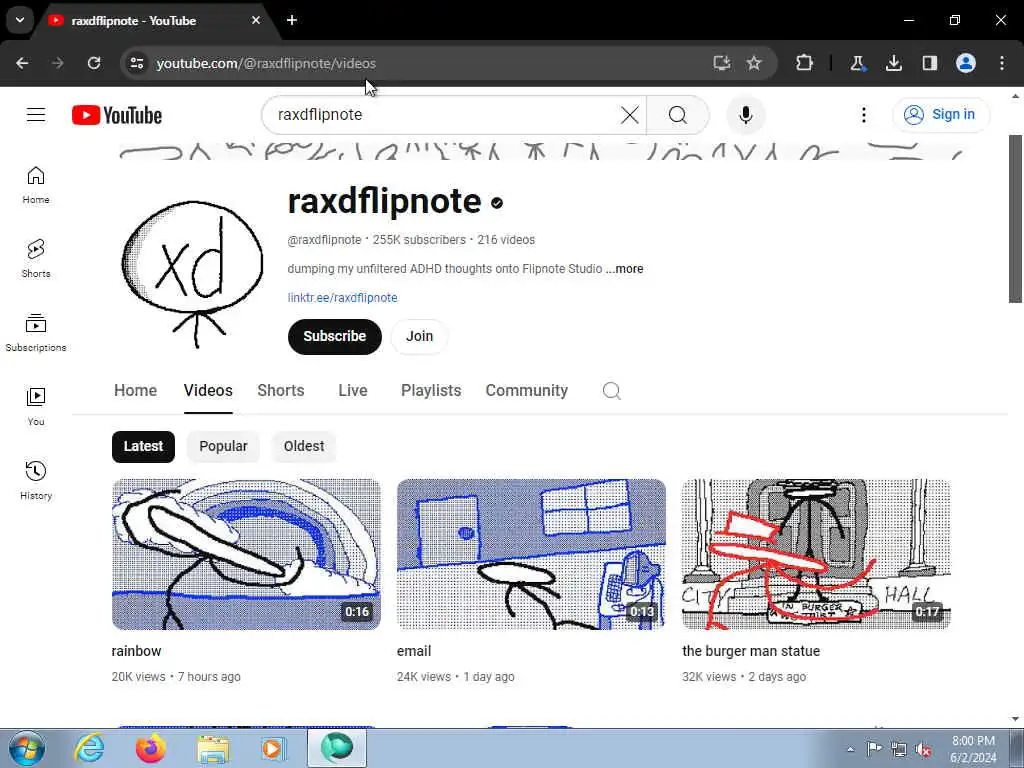Bookmark this page with the star
Screen dimensions: 1024x768
(x=754, y=63)
